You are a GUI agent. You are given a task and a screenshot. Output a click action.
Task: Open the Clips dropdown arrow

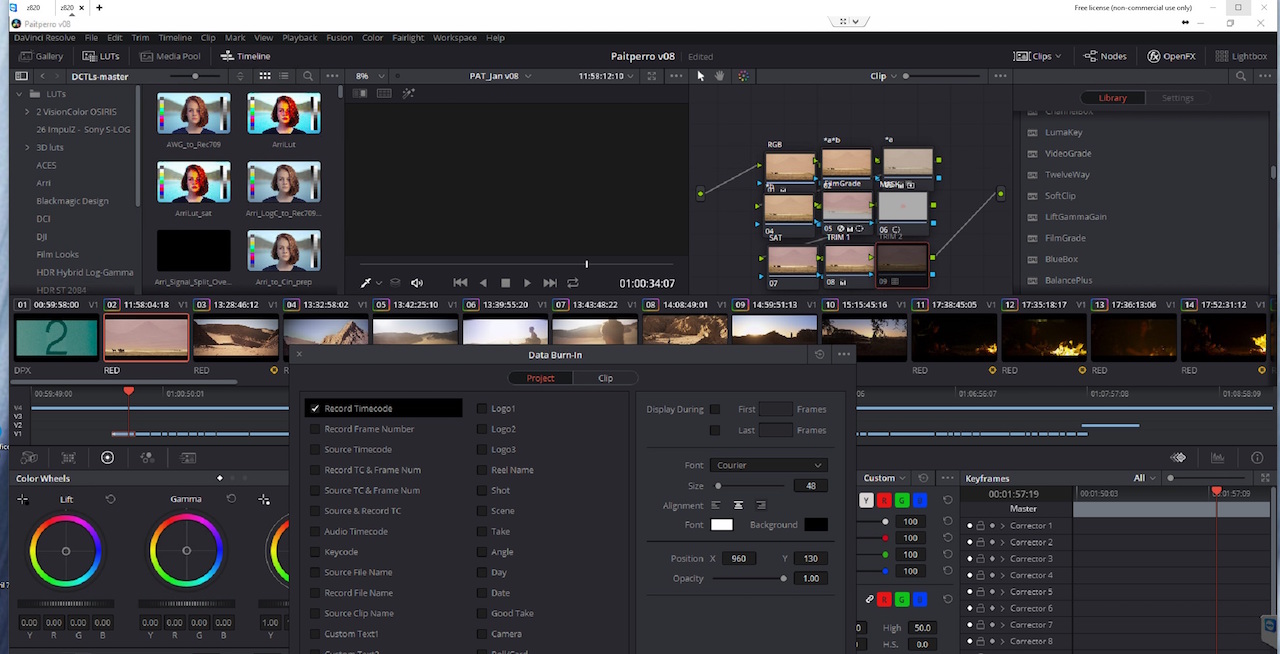click(x=1058, y=56)
